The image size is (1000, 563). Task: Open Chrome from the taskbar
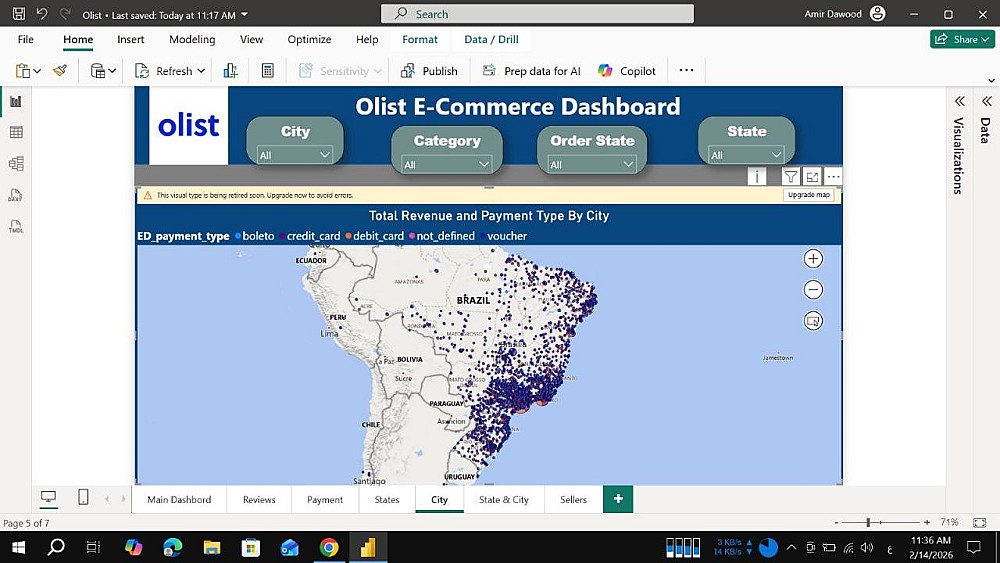(329, 547)
